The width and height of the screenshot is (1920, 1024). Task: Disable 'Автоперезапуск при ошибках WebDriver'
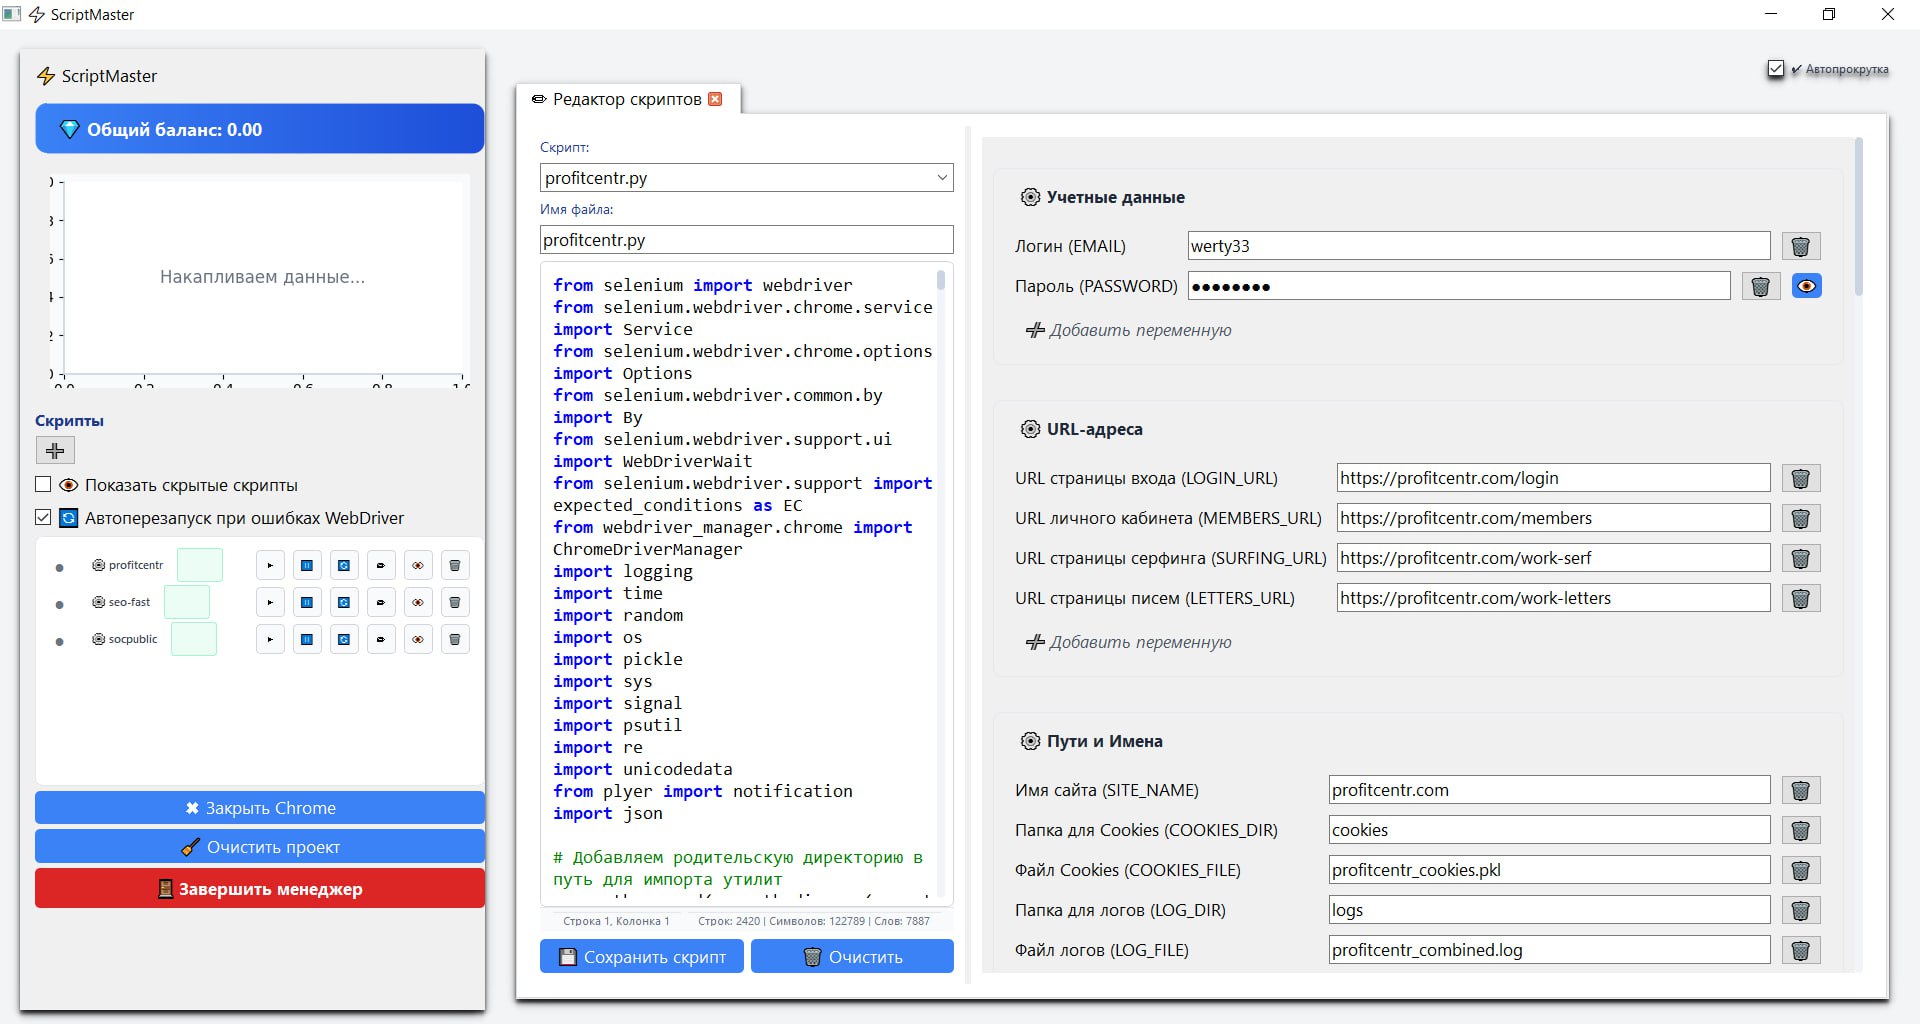click(43, 518)
